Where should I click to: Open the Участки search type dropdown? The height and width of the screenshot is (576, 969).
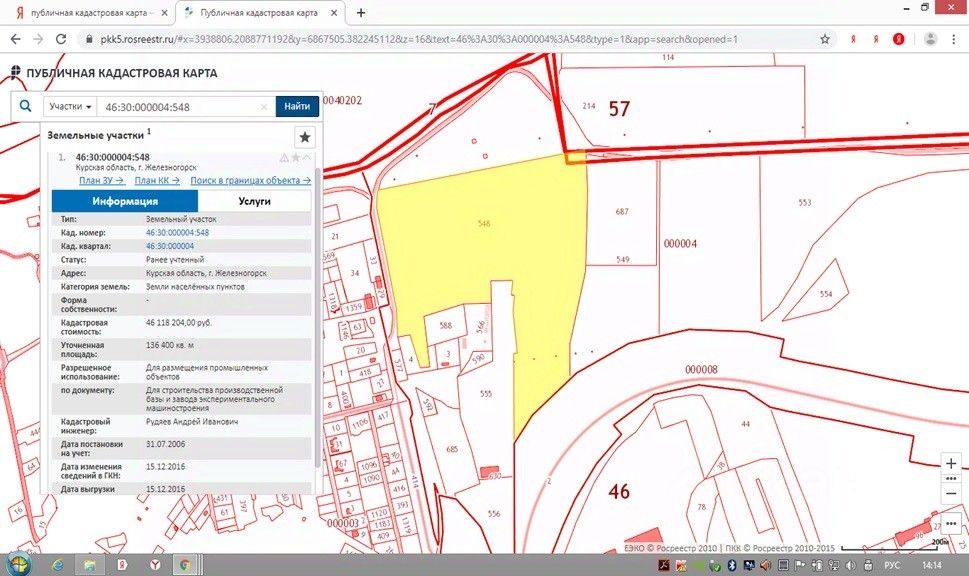pyautogui.click(x=70, y=106)
